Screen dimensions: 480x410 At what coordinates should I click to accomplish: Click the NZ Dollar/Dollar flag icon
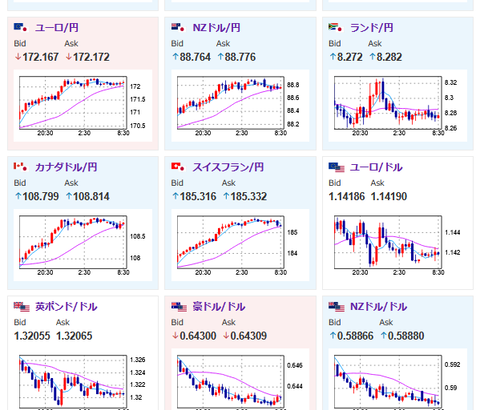[x=336, y=307]
